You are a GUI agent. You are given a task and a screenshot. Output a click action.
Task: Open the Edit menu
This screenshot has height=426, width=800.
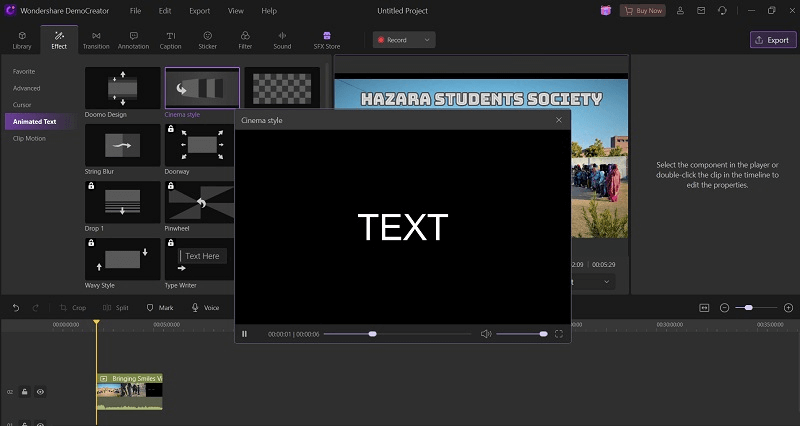click(x=165, y=11)
